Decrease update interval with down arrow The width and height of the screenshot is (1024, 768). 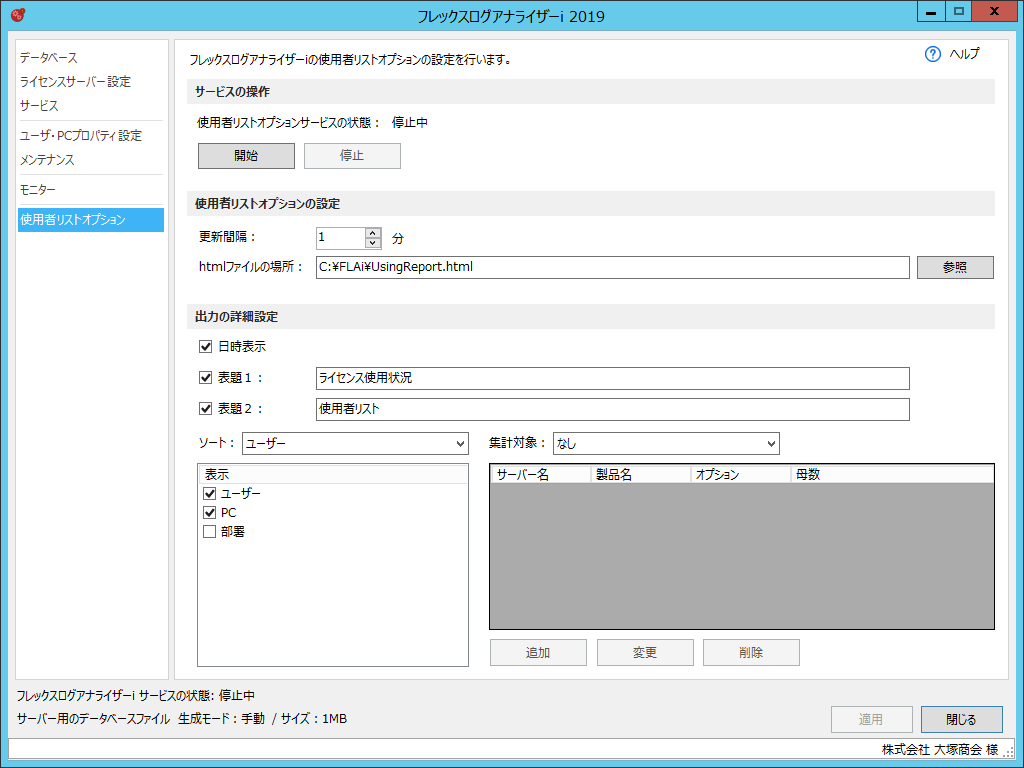click(372, 243)
